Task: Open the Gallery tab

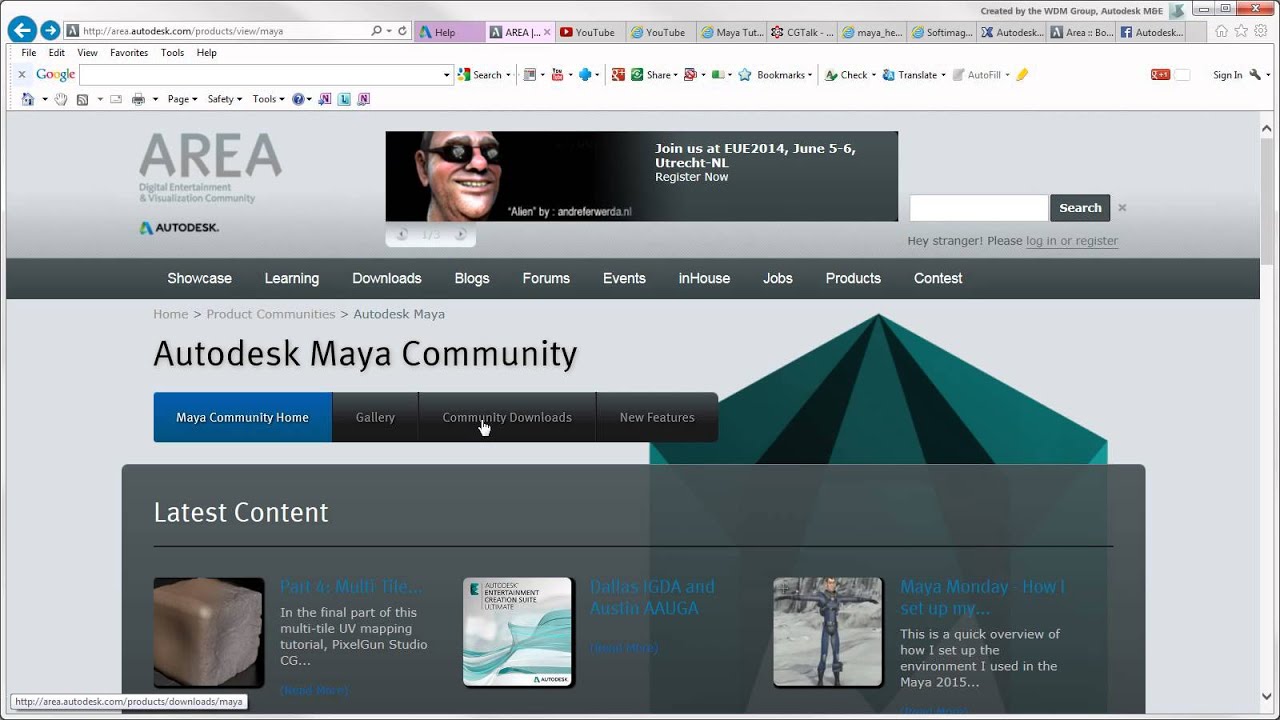Action: (x=375, y=417)
